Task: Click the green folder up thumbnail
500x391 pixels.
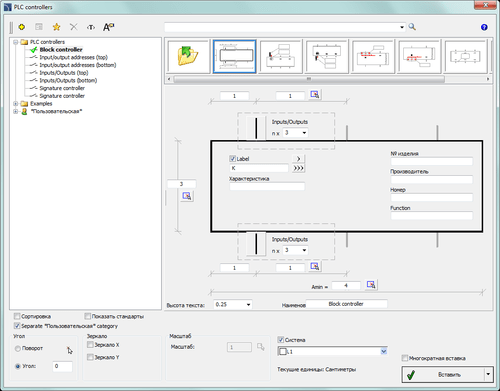Action: click(188, 56)
